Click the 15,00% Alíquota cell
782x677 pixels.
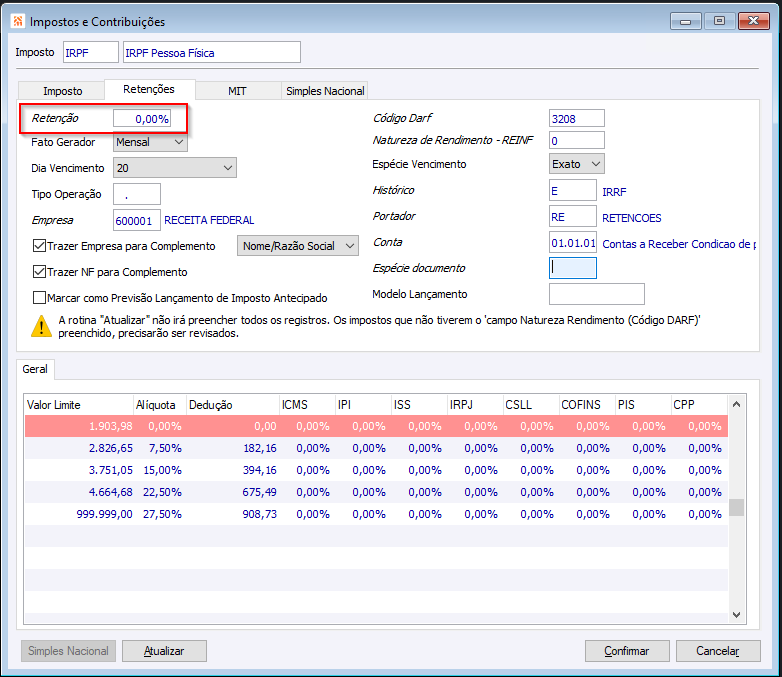160,470
